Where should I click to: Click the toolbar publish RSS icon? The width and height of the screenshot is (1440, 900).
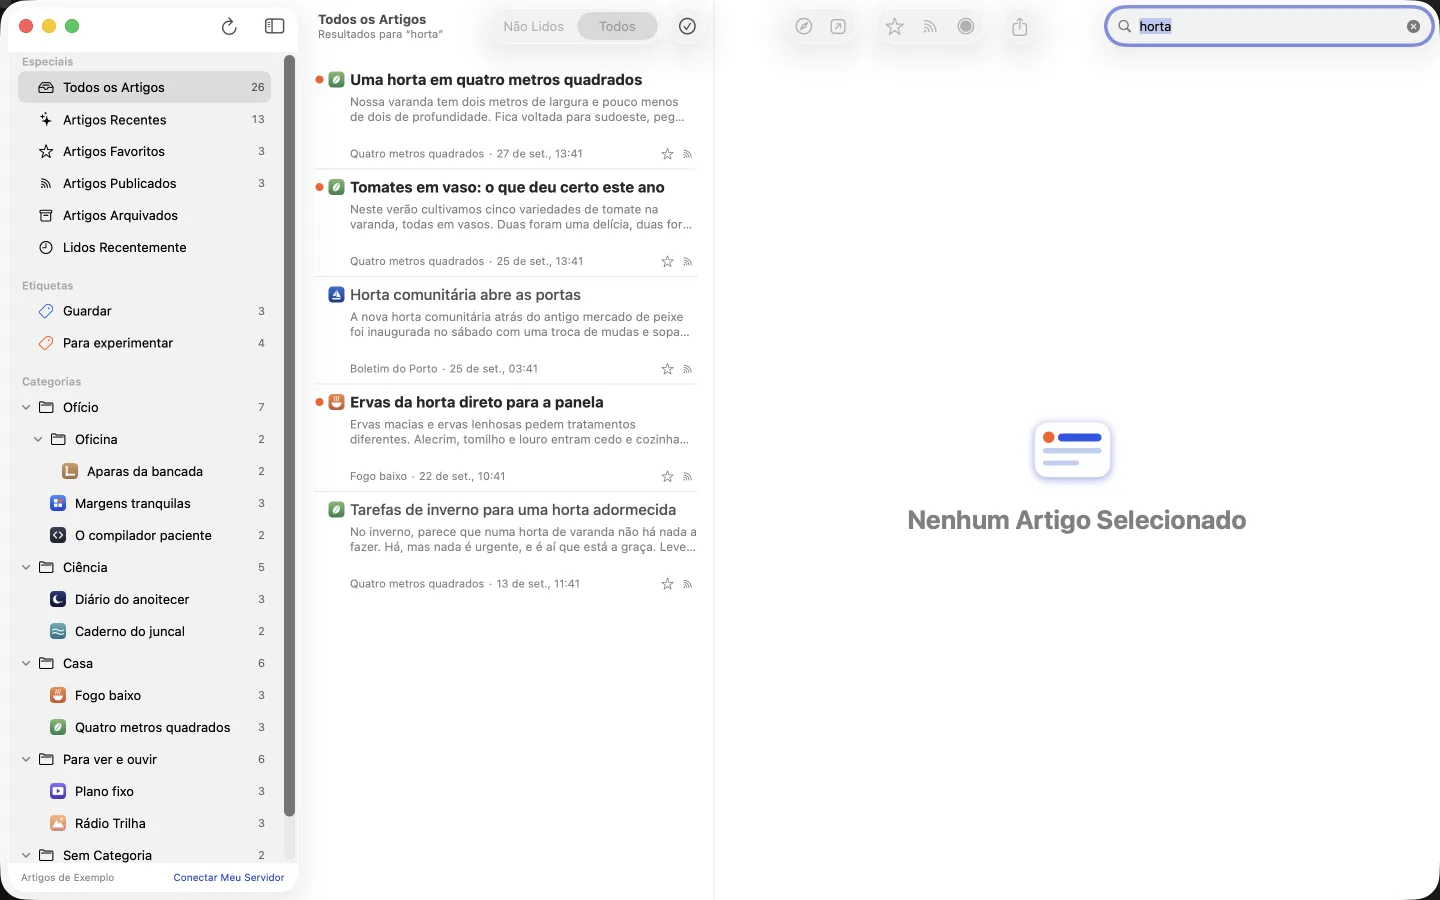930,27
